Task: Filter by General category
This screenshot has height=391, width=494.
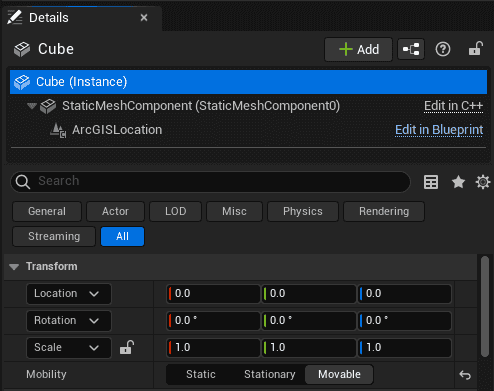Action: [47, 211]
